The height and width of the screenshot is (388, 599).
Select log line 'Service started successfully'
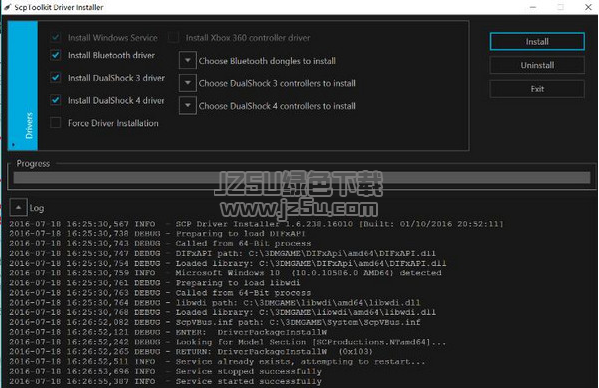click(165, 381)
